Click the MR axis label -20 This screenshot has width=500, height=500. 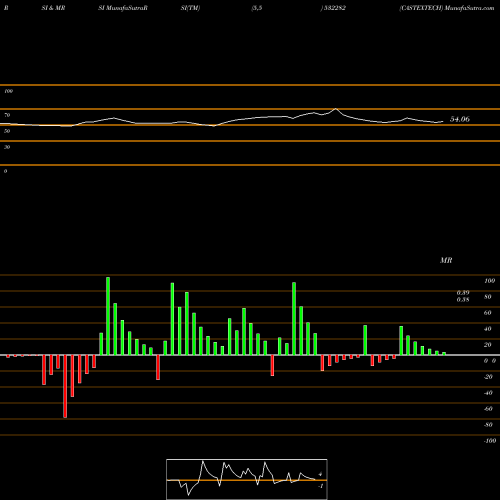pos(488,377)
